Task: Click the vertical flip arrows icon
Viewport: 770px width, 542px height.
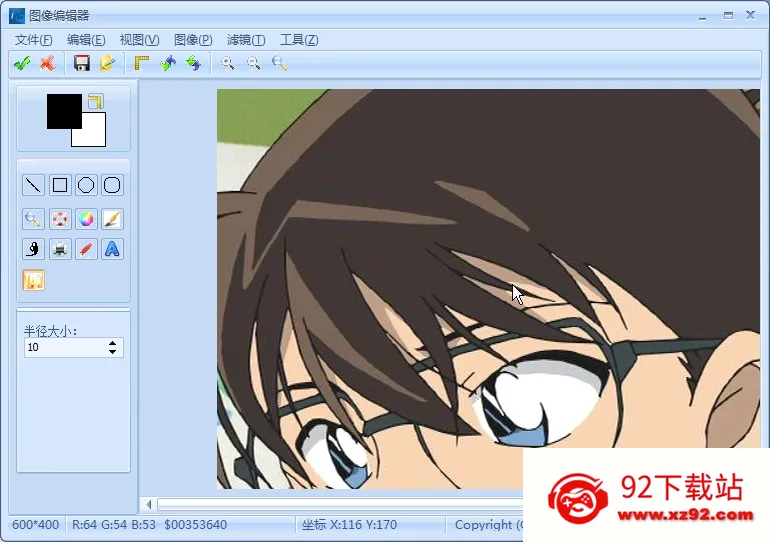Action: (x=193, y=63)
